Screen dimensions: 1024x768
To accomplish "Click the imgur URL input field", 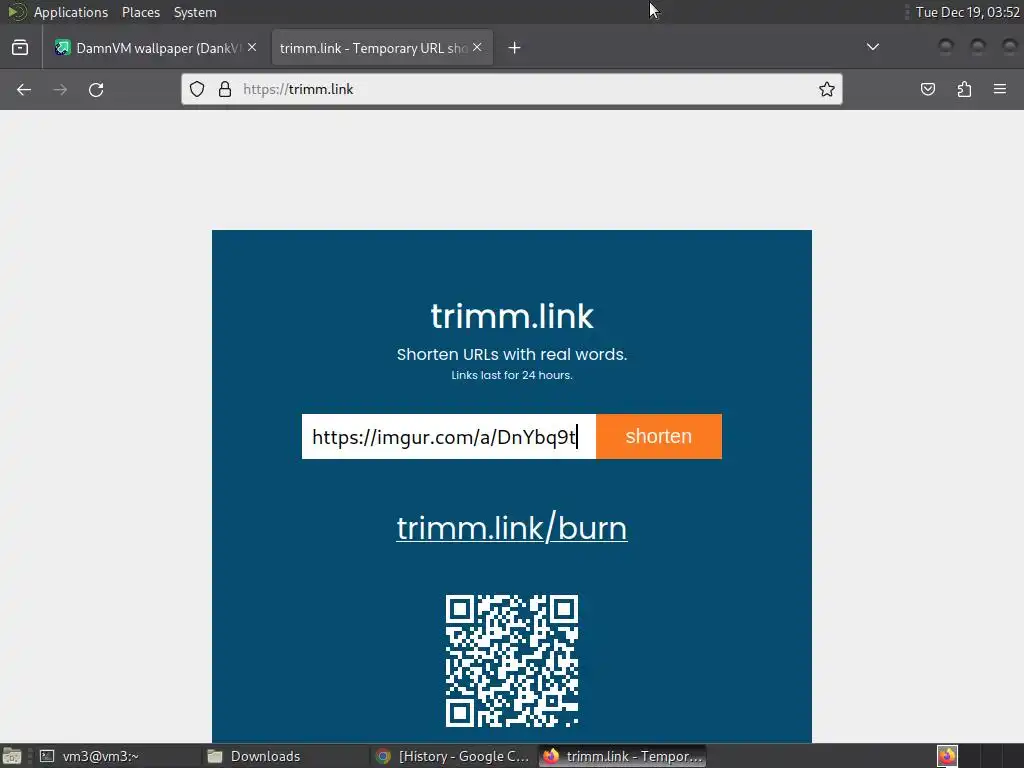I will (449, 436).
